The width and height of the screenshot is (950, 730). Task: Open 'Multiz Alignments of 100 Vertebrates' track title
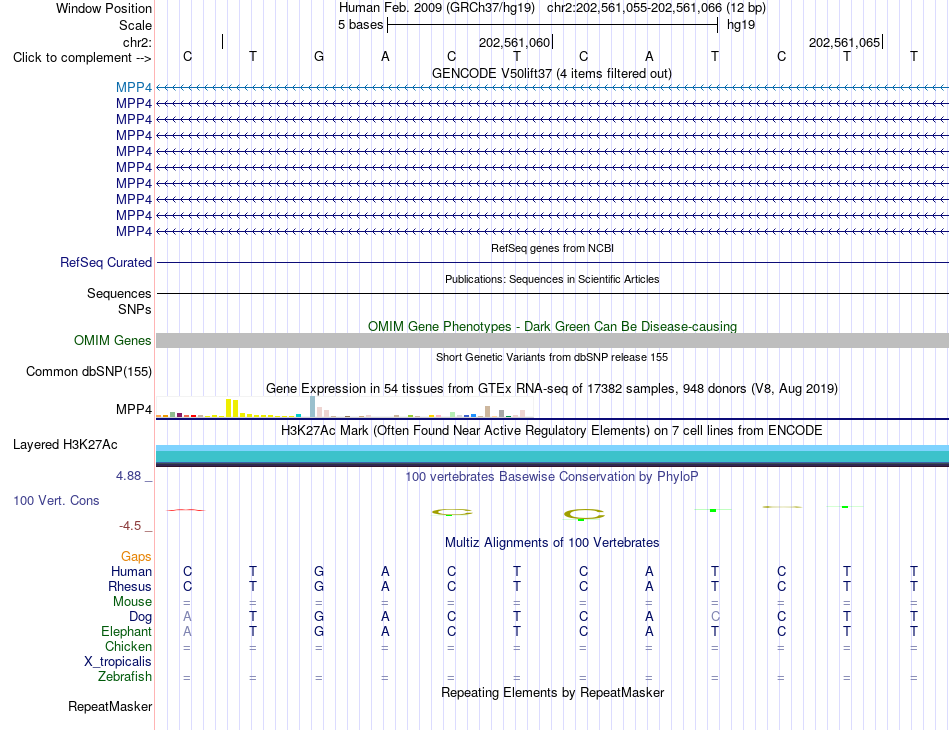point(552,543)
